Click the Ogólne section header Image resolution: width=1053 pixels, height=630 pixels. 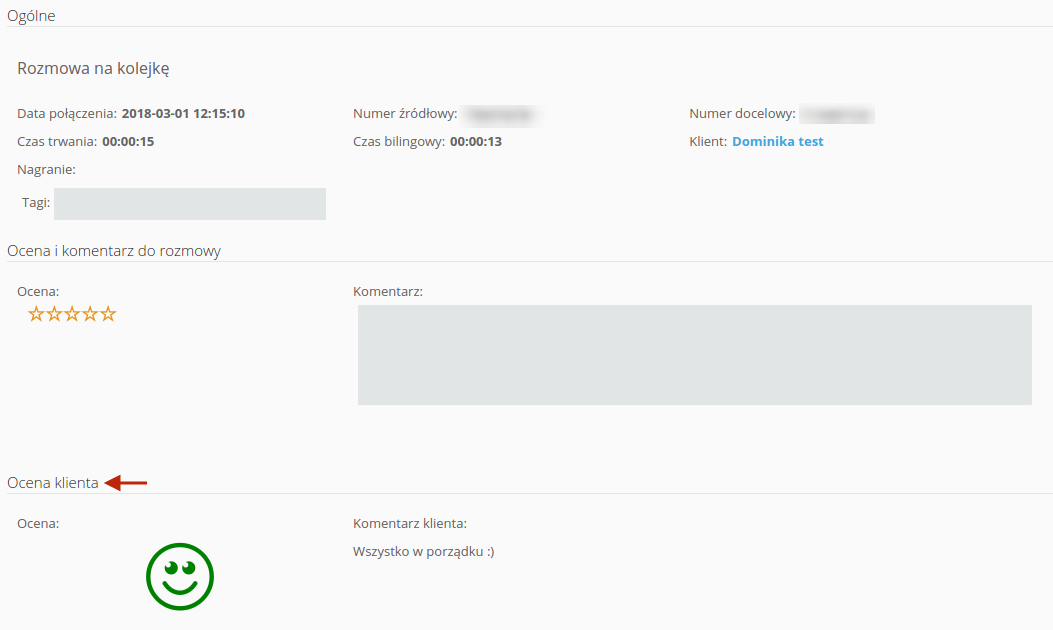(x=31, y=16)
